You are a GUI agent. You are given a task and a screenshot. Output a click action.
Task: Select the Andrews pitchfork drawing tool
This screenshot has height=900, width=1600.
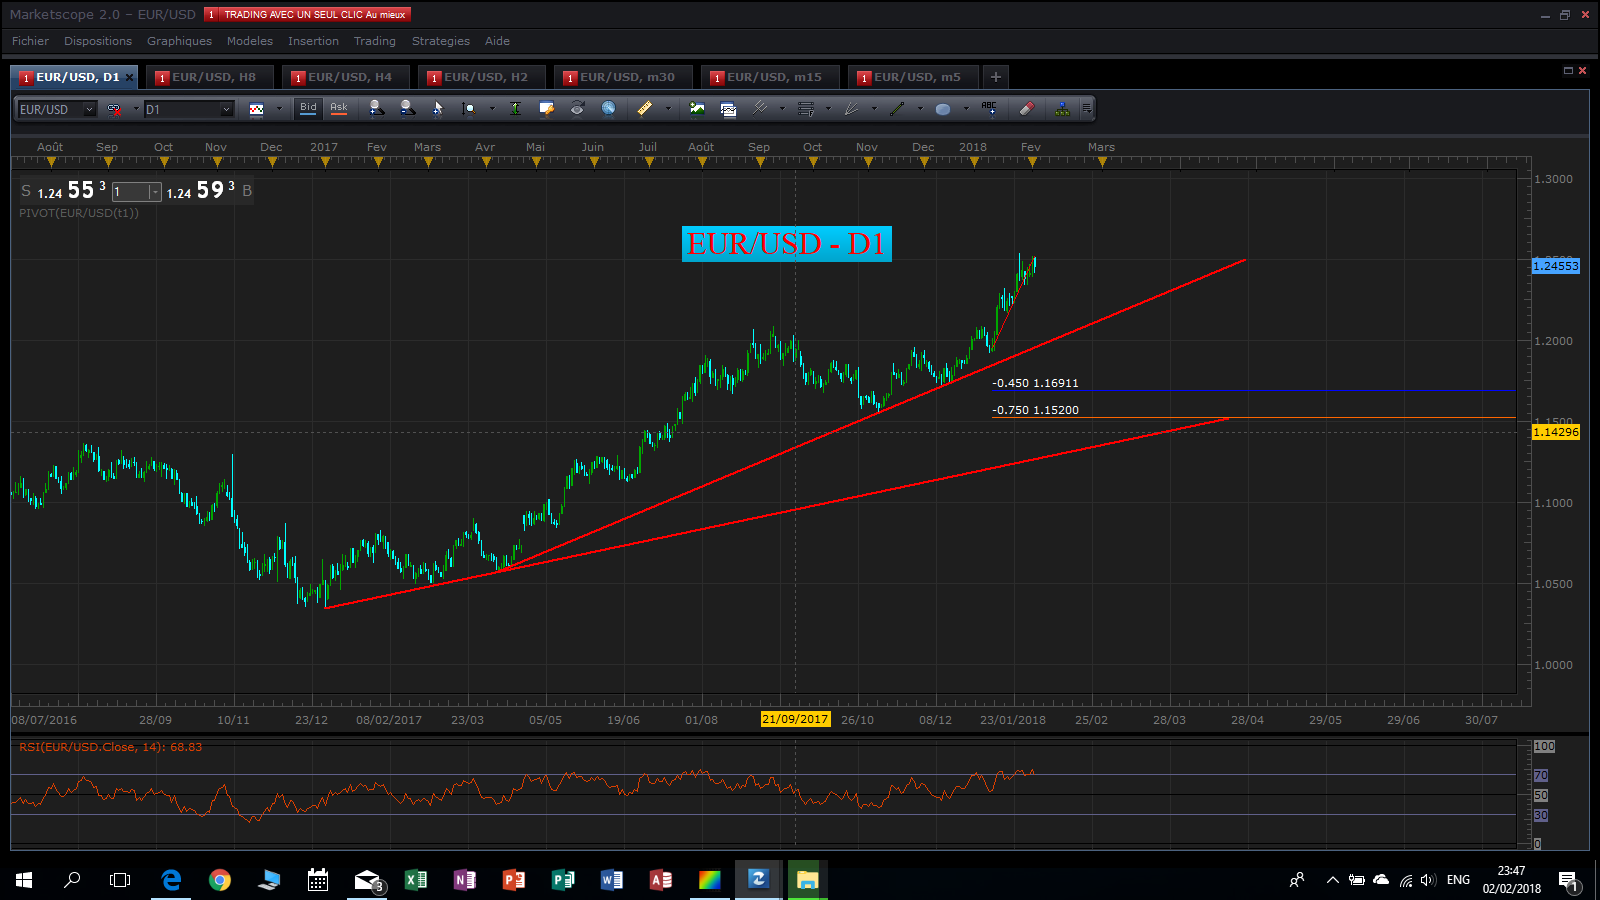(x=760, y=108)
